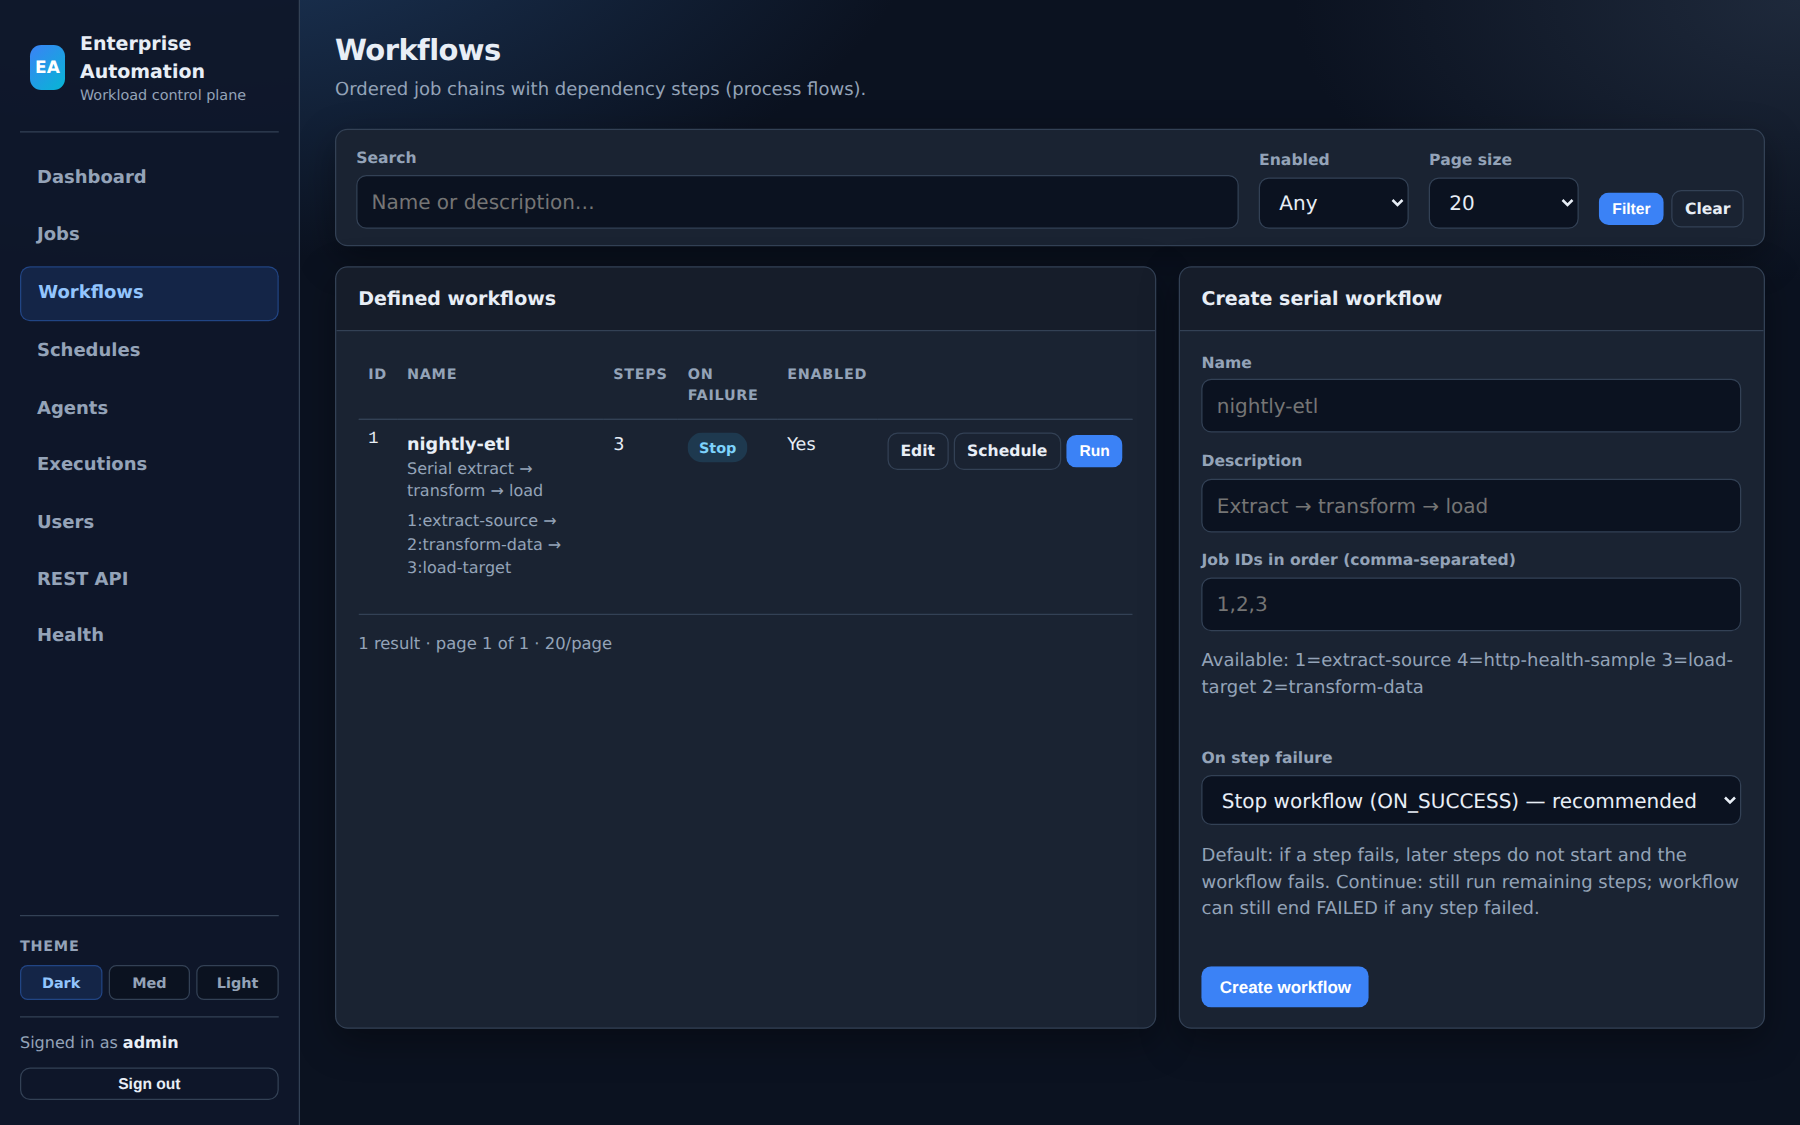Clear the search filters

(1707, 209)
